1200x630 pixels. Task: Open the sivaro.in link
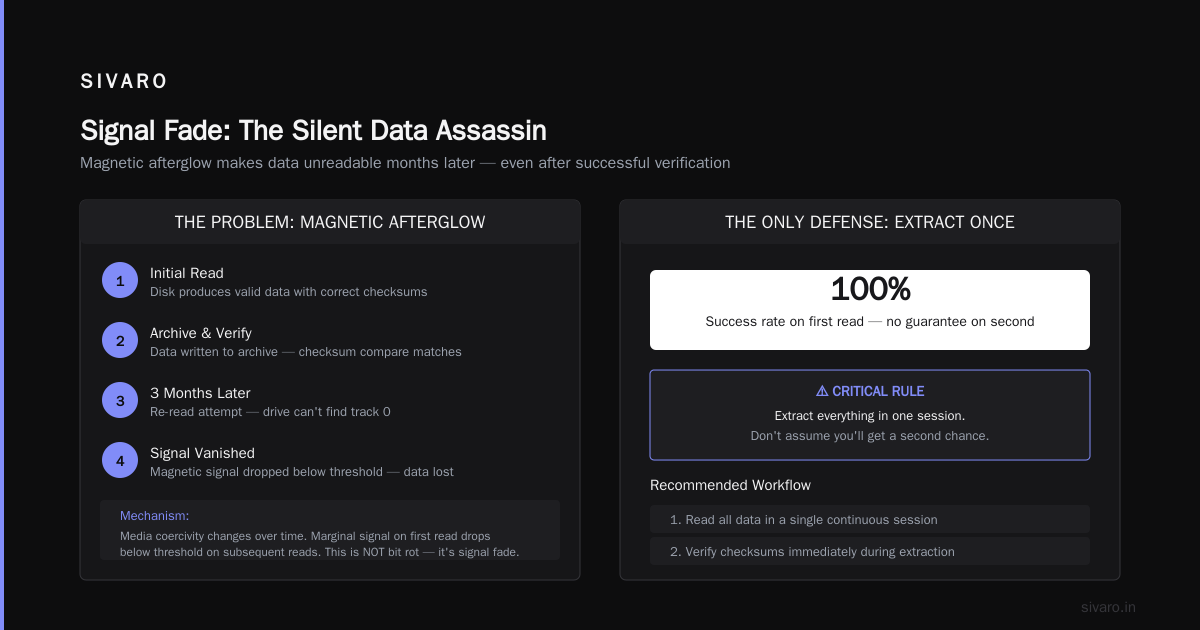(1108, 607)
